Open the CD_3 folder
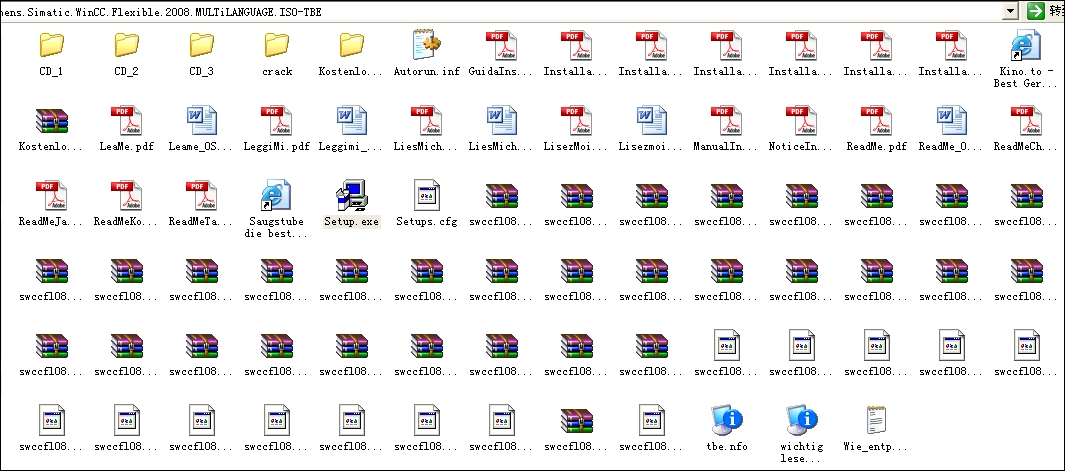 point(201,45)
